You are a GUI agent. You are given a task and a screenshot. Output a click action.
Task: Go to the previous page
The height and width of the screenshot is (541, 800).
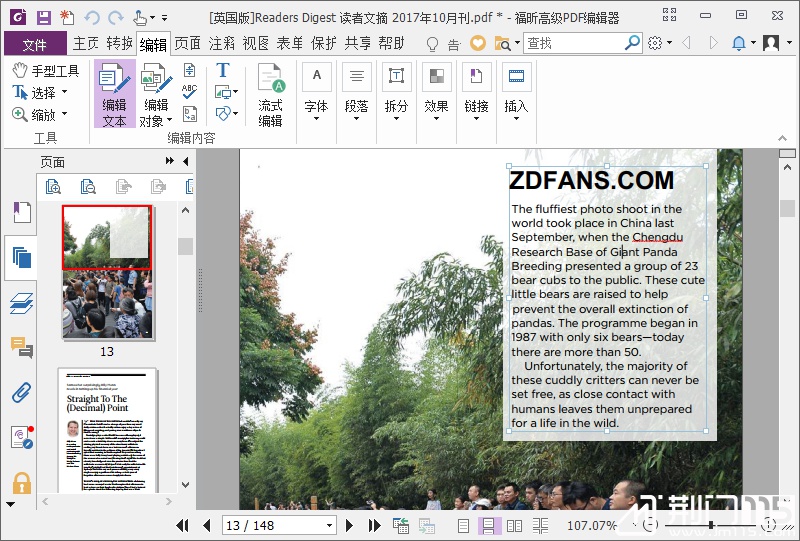(x=207, y=525)
